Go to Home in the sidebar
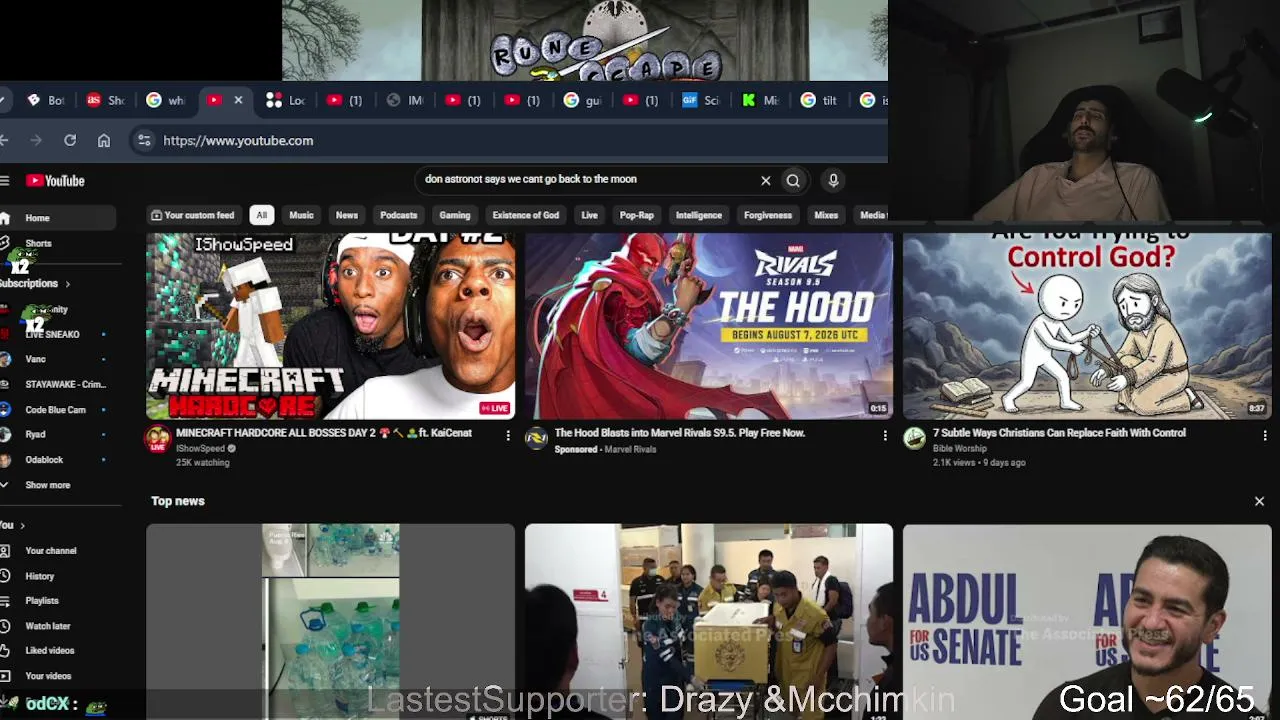Viewport: 1280px width, 720px height. point(58,218)
